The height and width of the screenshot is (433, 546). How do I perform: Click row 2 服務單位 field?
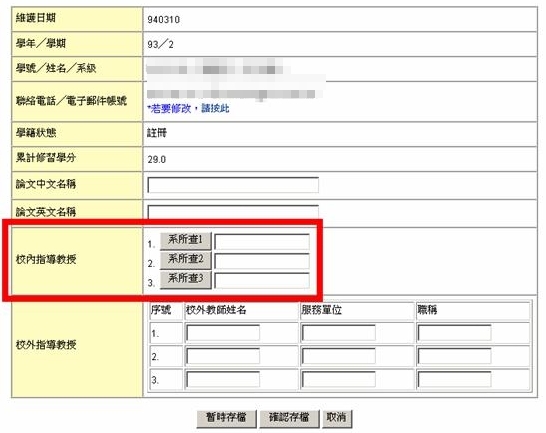338,356
